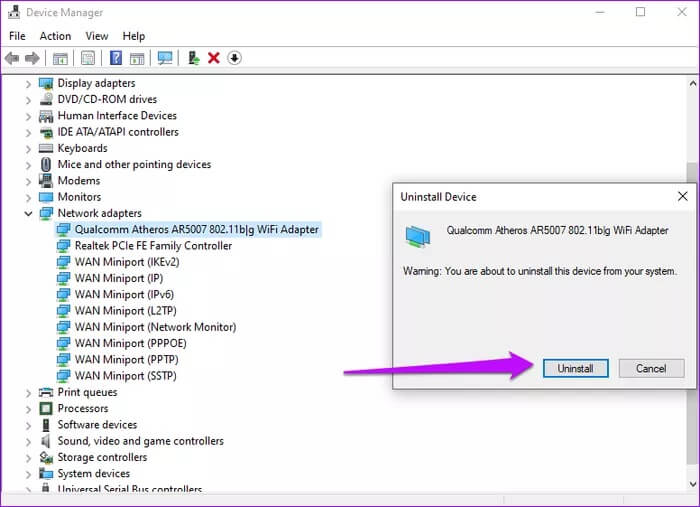Maximize the Device Manager window
The image size is (700, 507).
coord(641,12)
